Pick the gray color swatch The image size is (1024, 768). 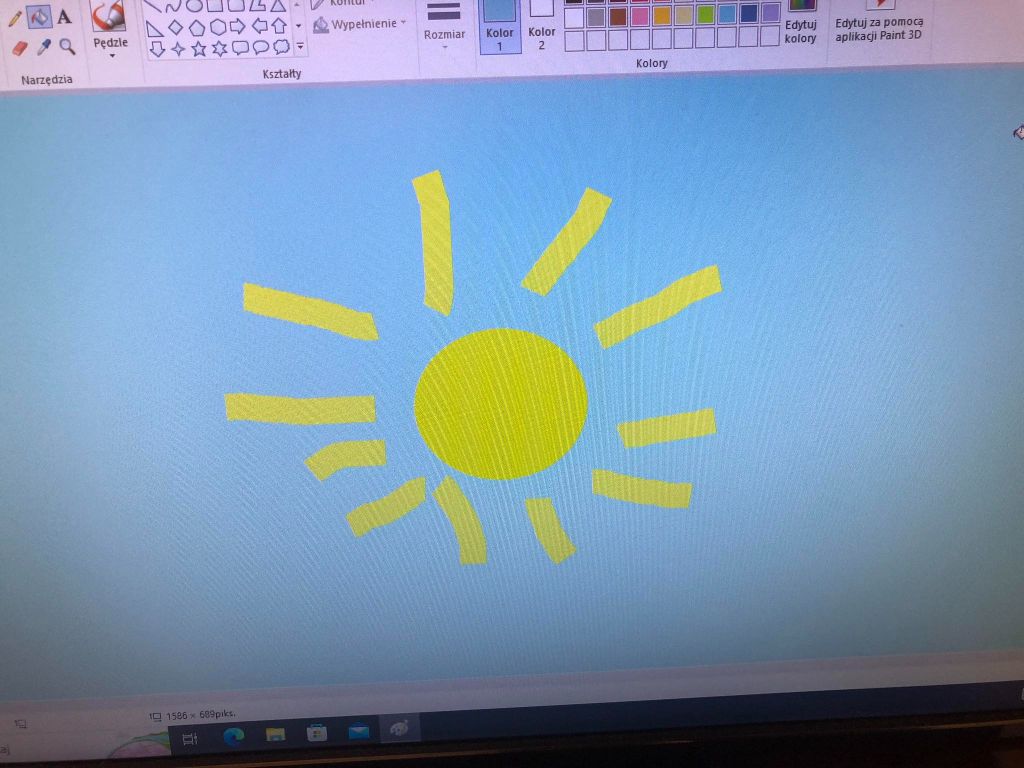pyautogui.click(x=596, y=17)
